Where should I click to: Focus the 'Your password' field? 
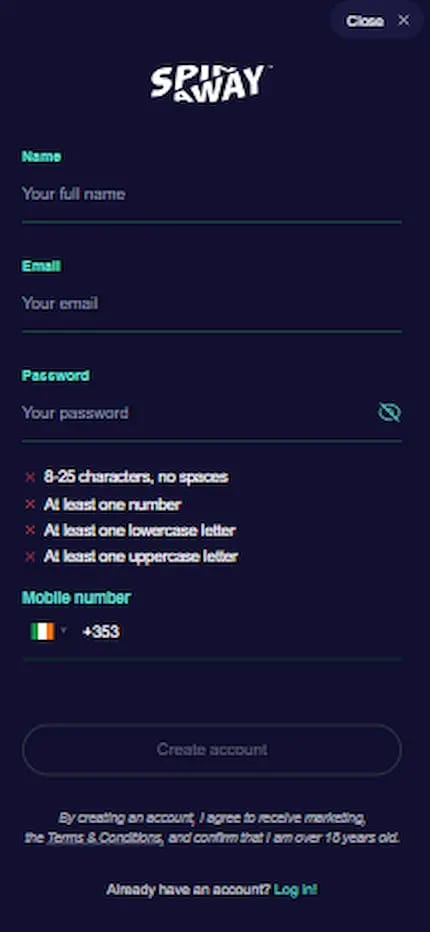click(x=196, y=413)
